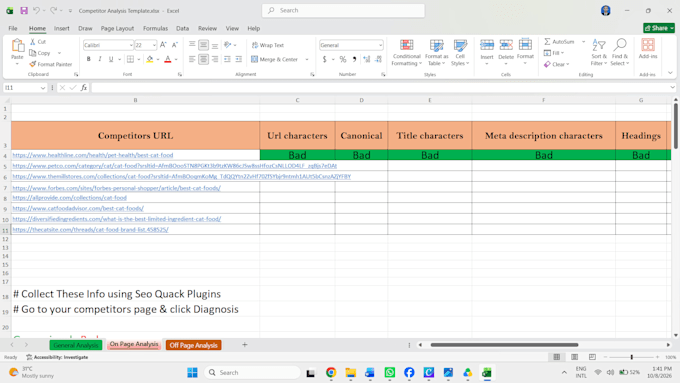This screenshot has width=680, height=383.
Task: Increase font size icon
Action: (163, 45)
